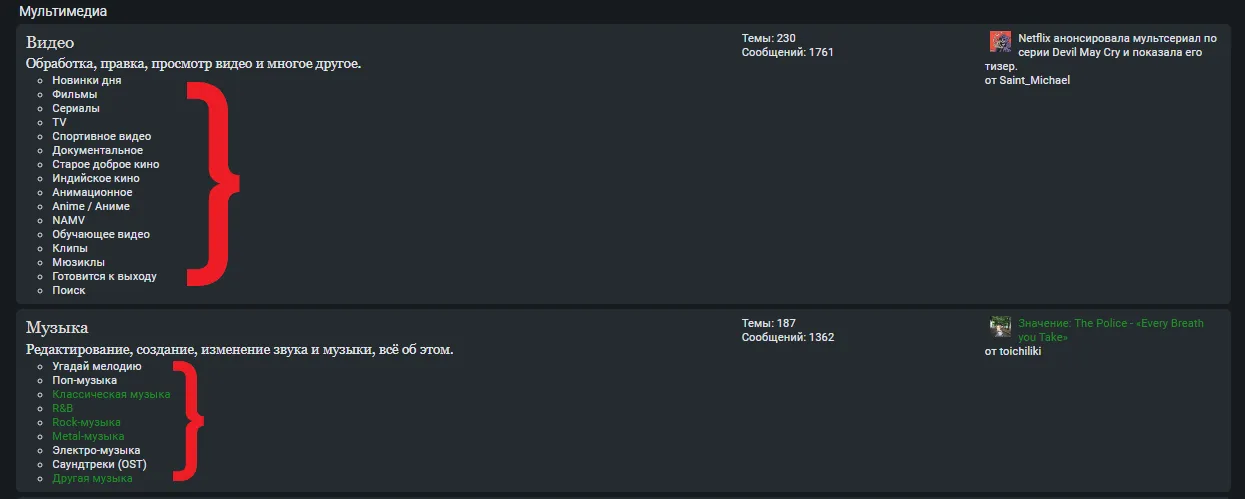Visit the Anime / Аниме subforum
This screenshot has width=1245, height=499.
tap(91, 206)
